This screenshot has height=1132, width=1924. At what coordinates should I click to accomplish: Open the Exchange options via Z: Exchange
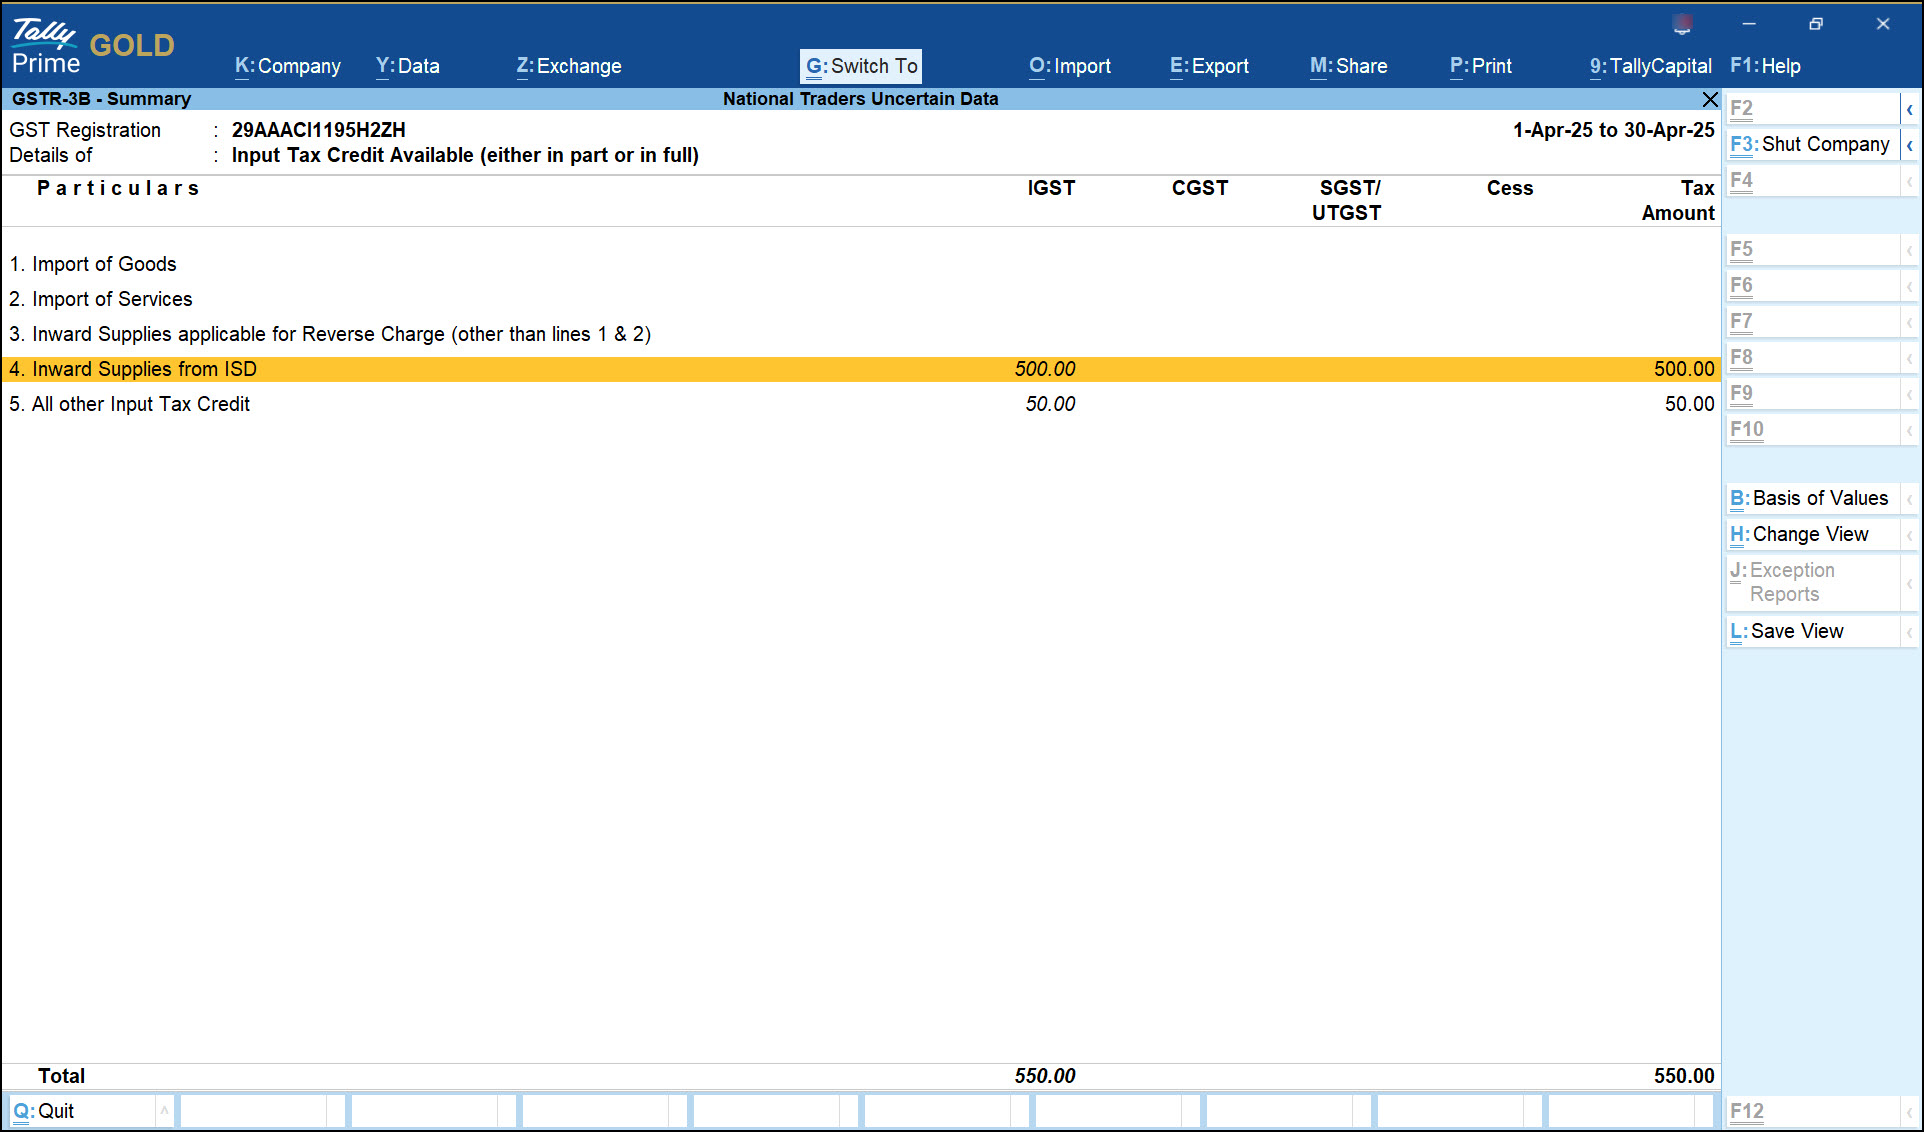point(568,66)
